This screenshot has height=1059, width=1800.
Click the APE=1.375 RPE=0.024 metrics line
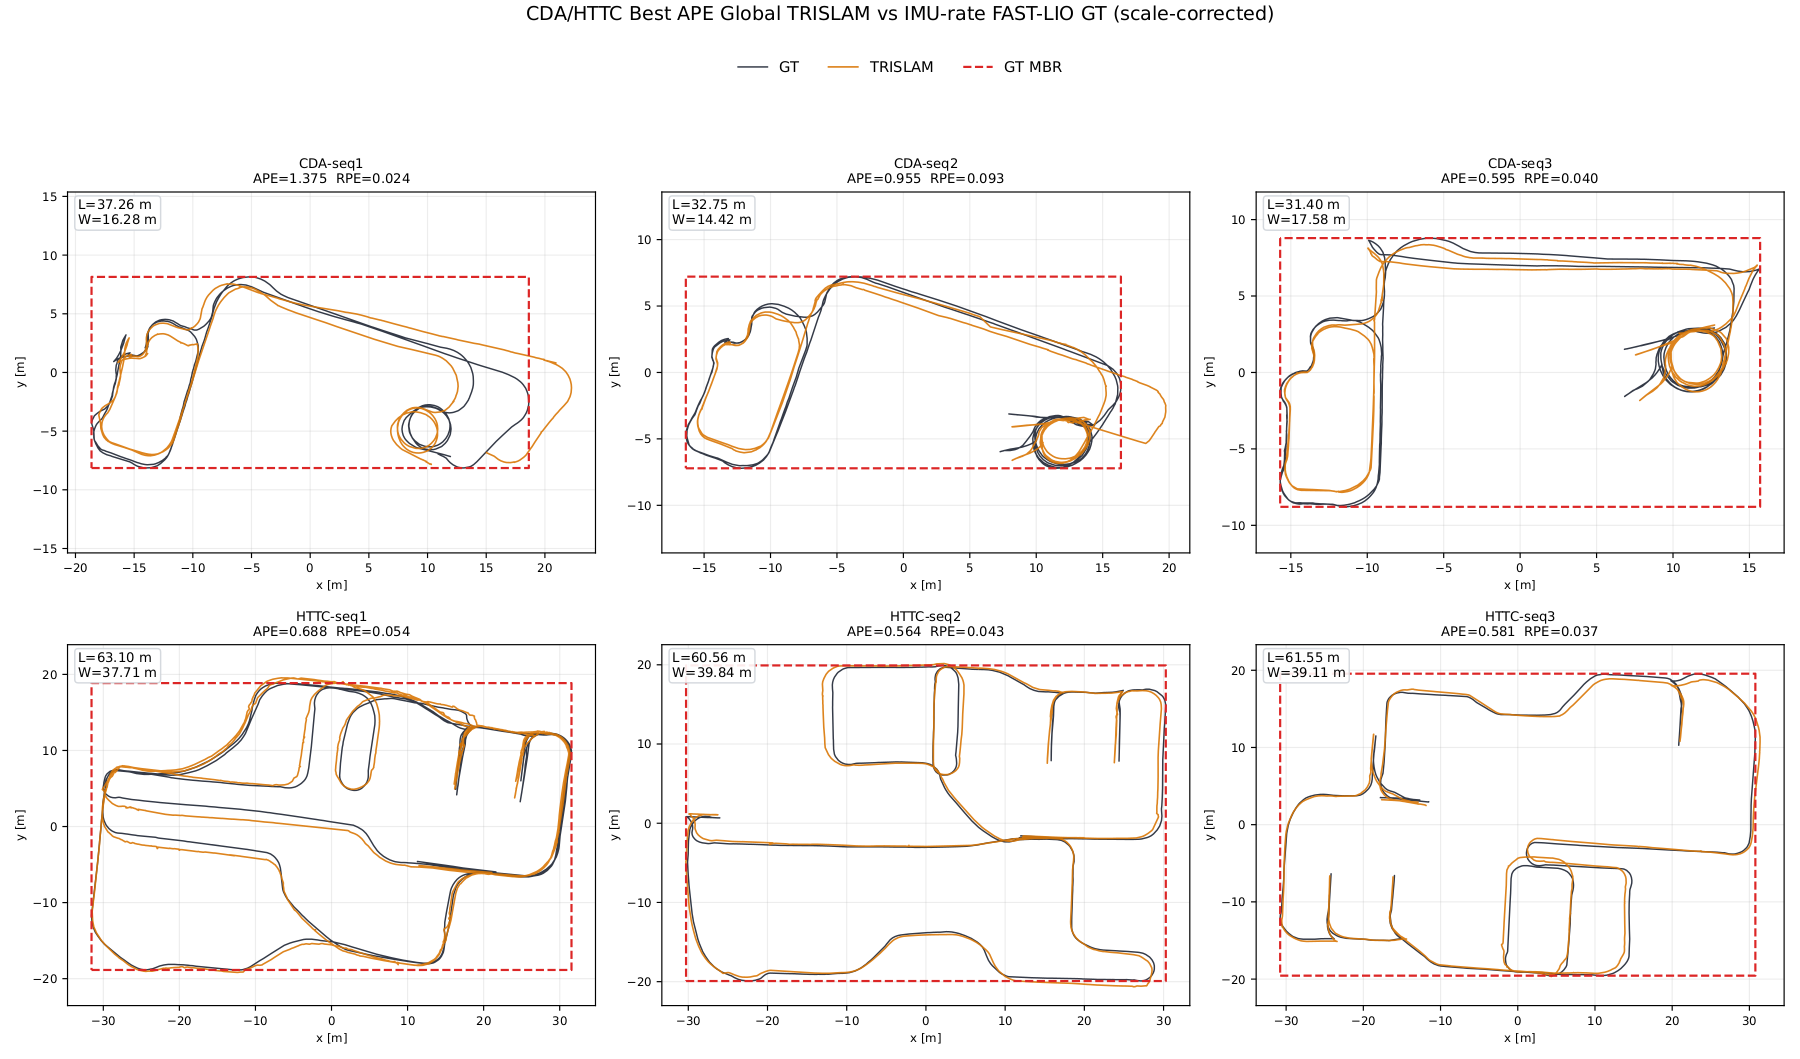[x=331, y=179]
